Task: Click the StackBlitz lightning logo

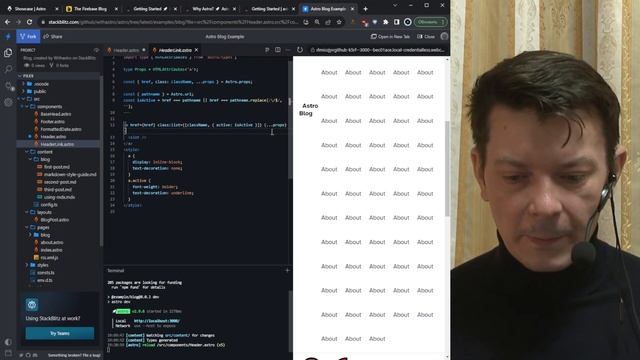Action: [x=8, y=36]
